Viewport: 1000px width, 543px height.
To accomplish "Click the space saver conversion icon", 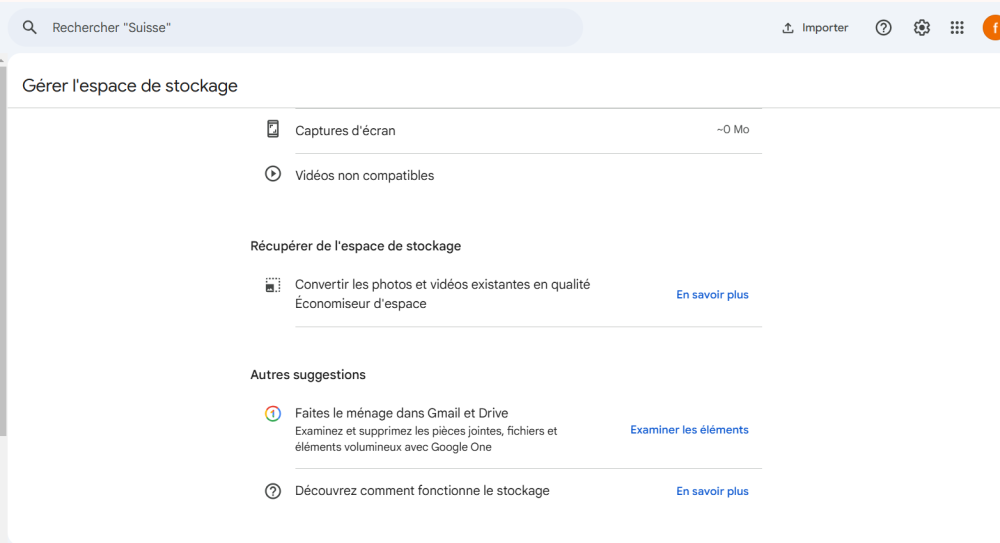I will tap(273, 285).
